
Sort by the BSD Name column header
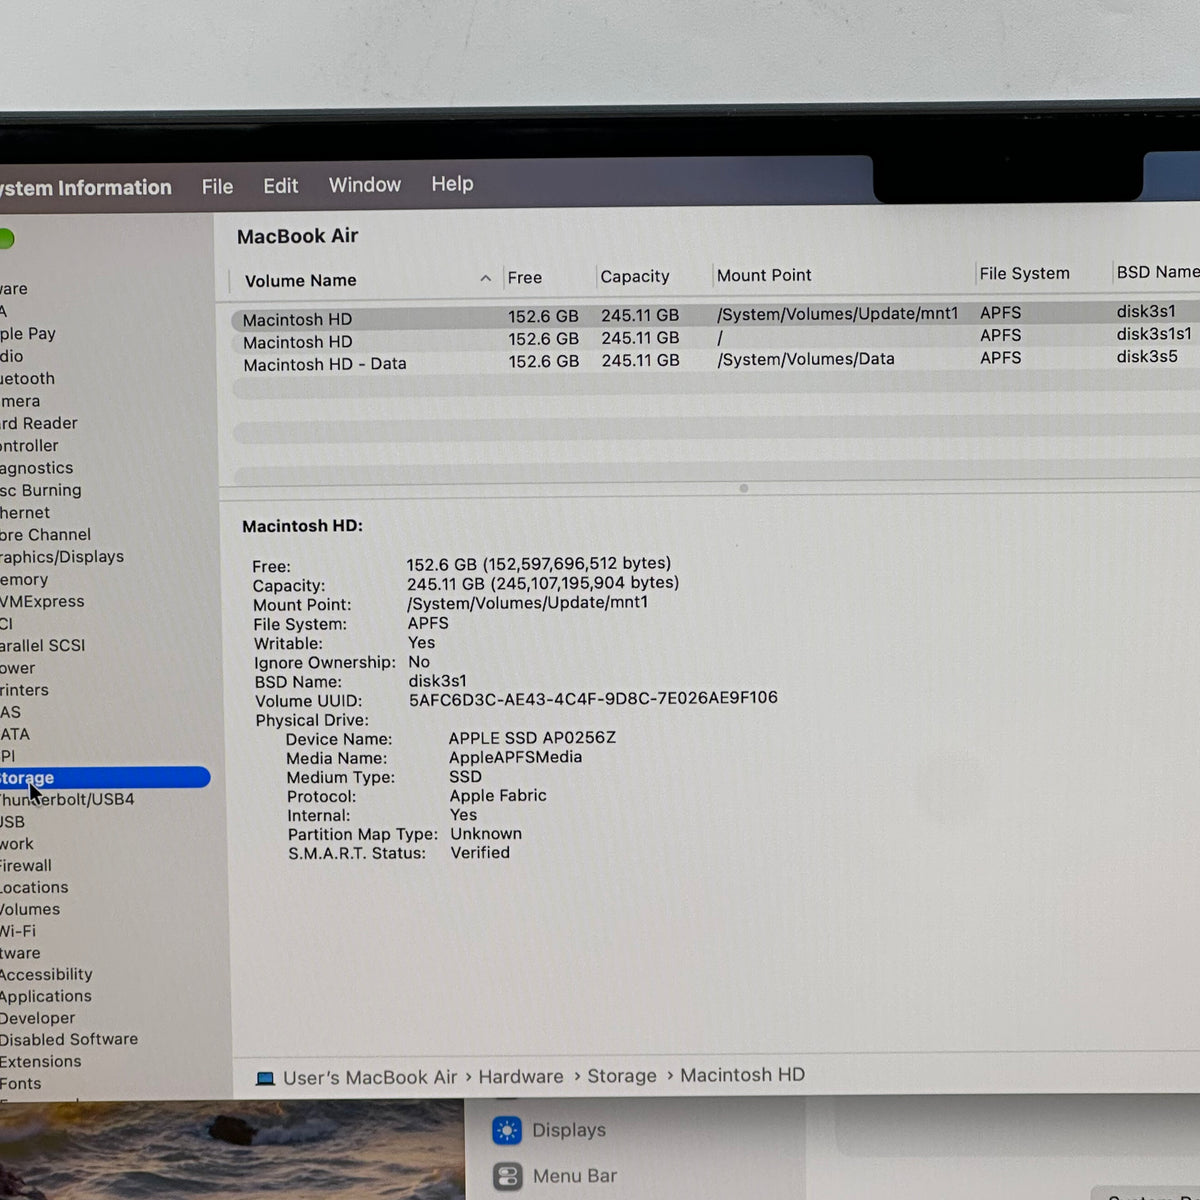(1157, 272)
